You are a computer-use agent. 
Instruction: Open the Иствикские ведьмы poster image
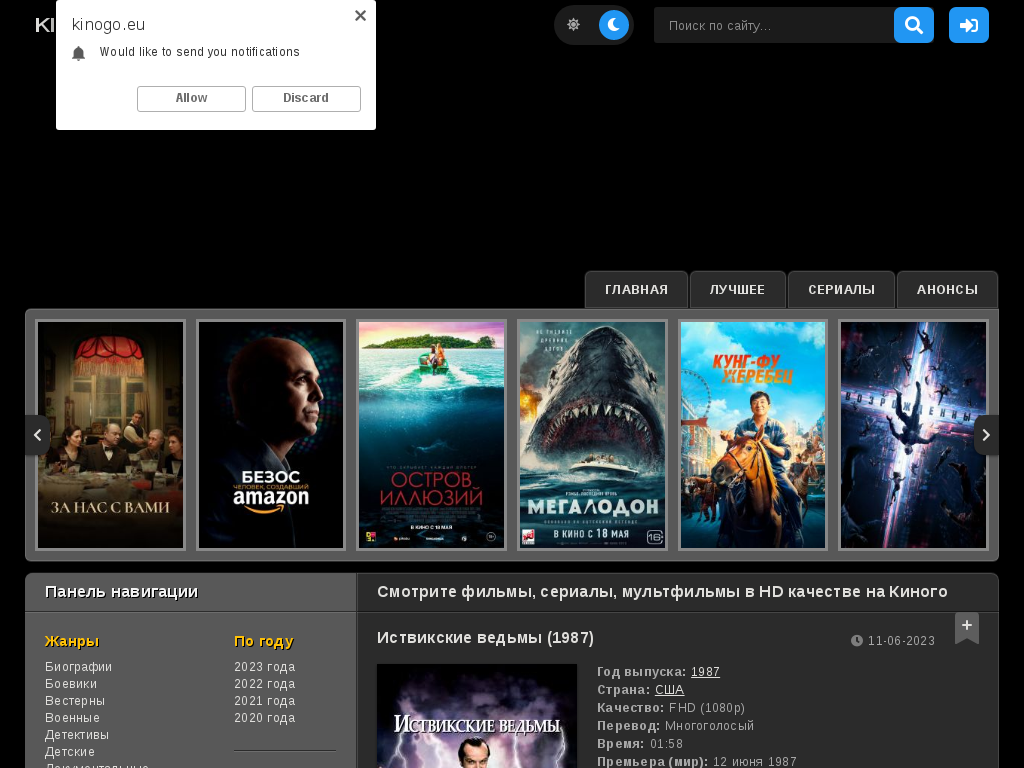tap(477, 716)
